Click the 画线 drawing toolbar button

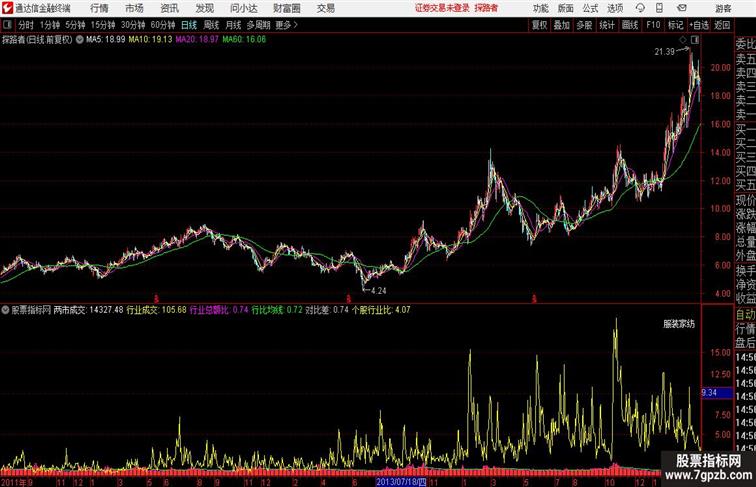click(630, 25)
